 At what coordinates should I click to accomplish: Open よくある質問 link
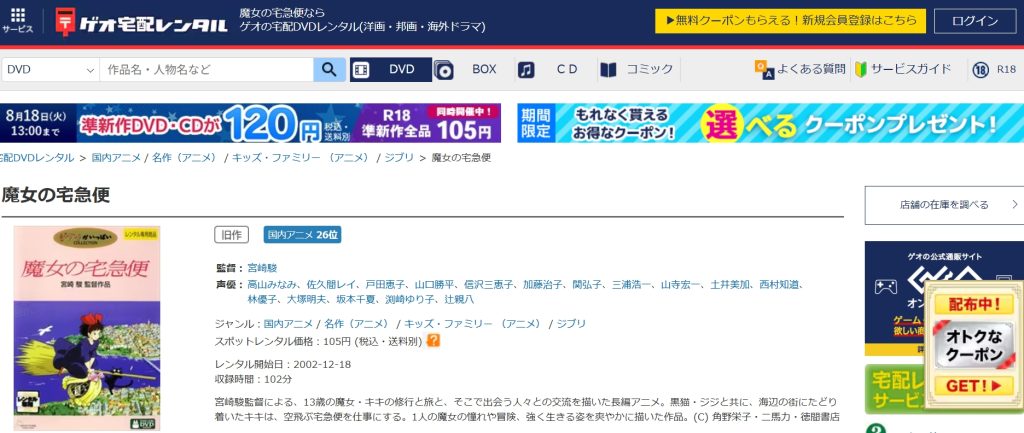[x=812, y=69]
